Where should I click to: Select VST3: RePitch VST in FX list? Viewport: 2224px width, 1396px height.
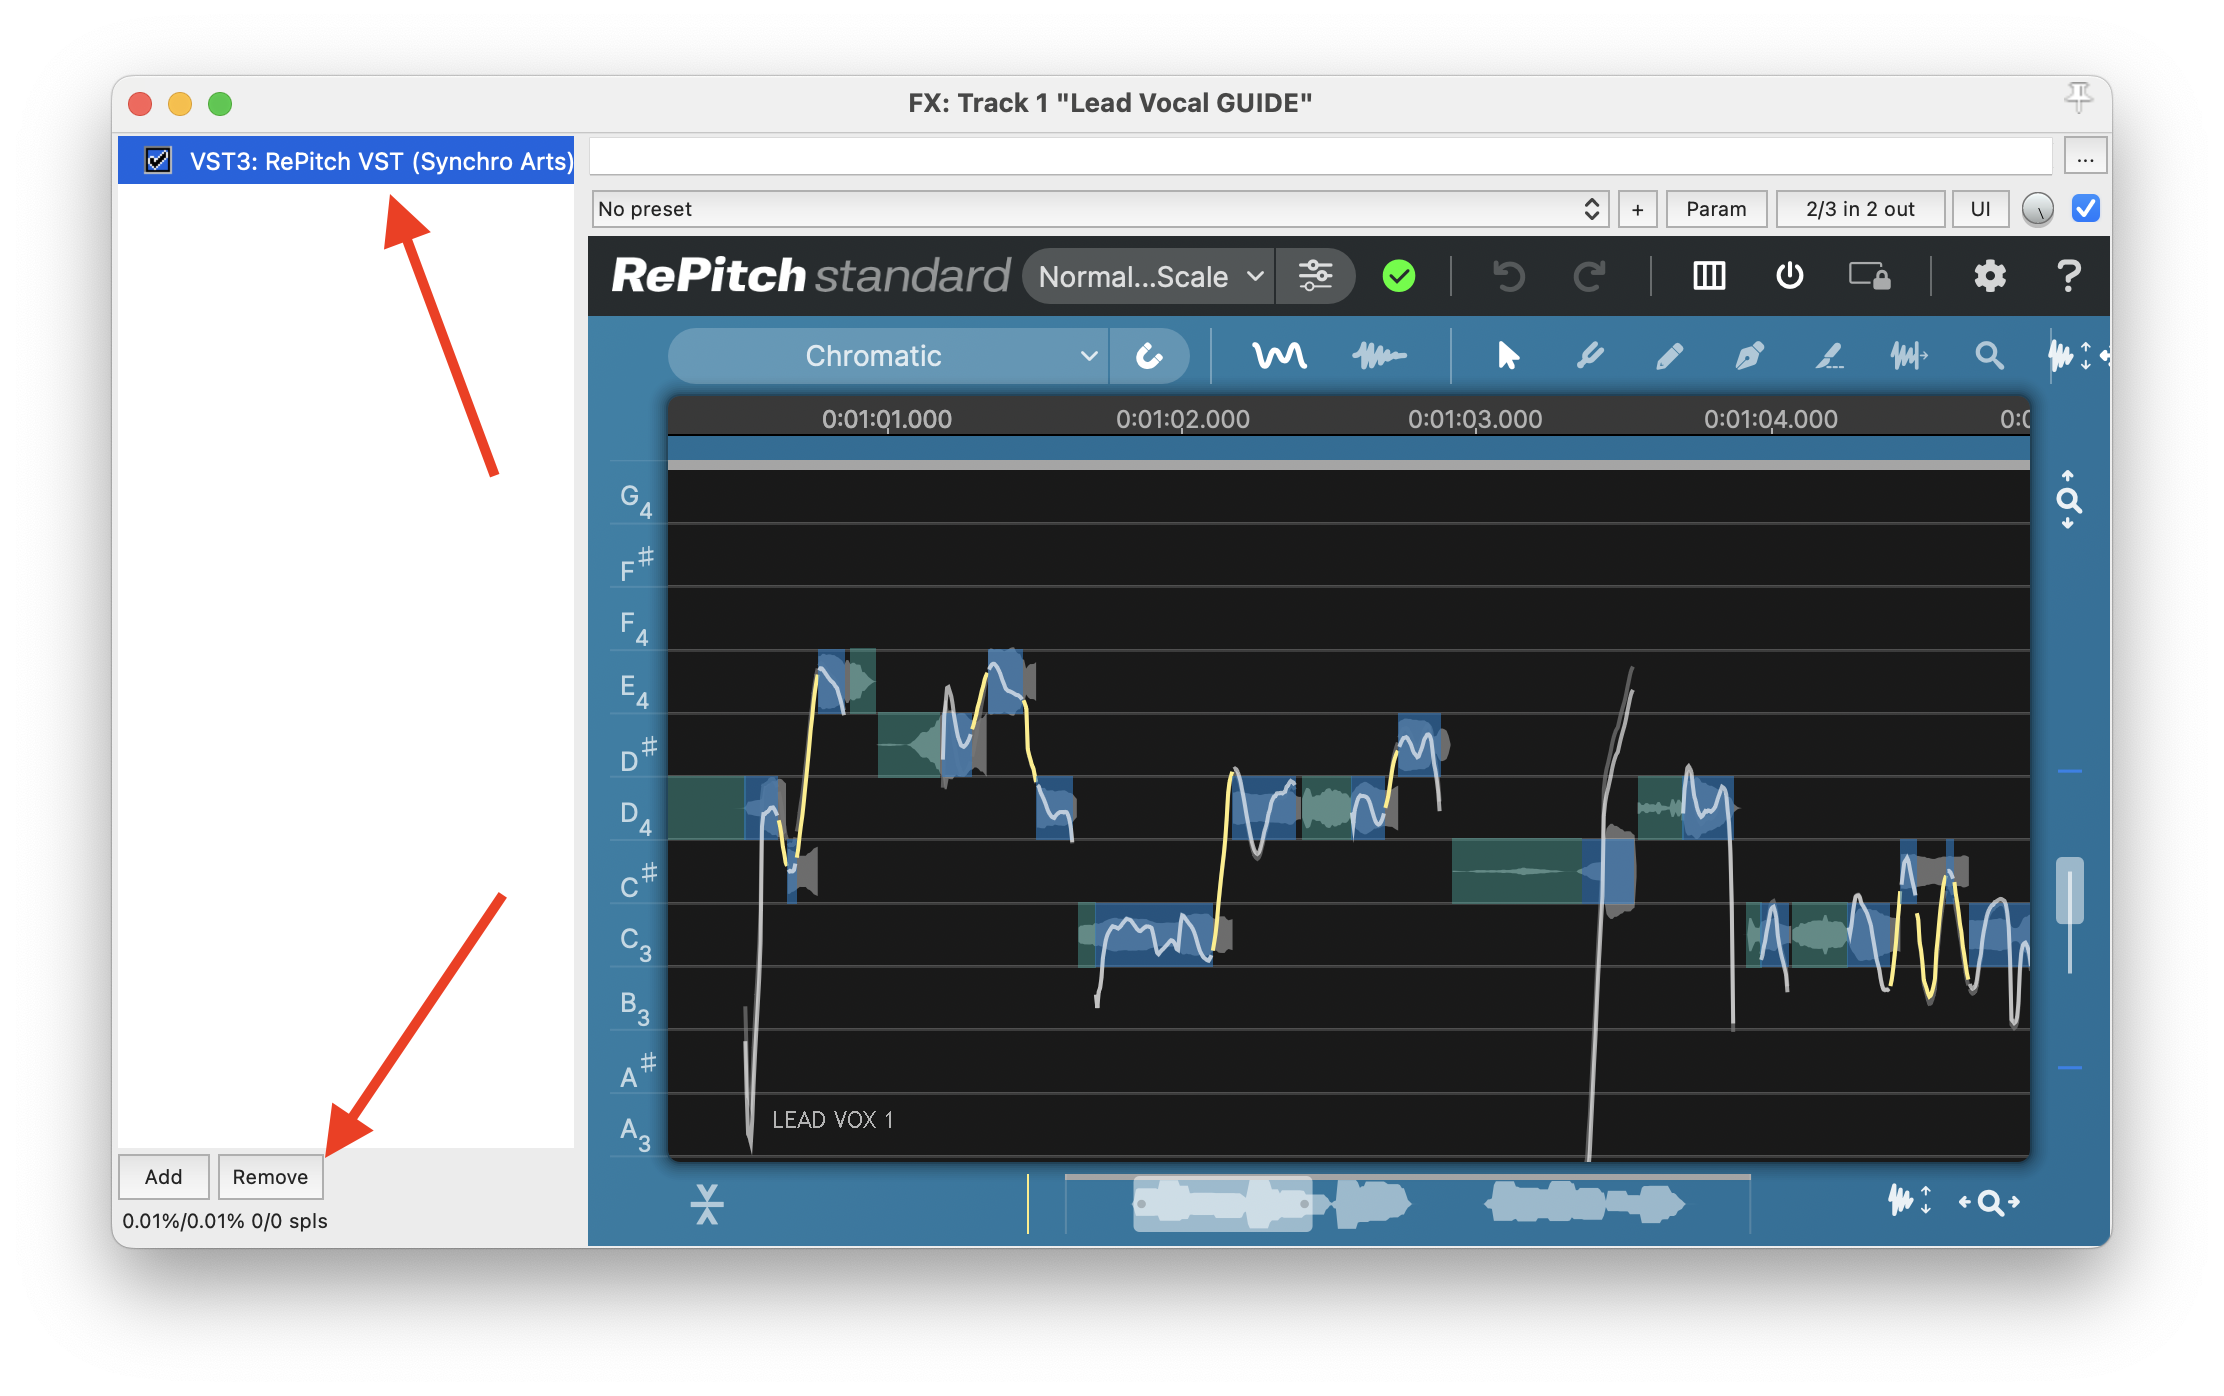[381, 161]
